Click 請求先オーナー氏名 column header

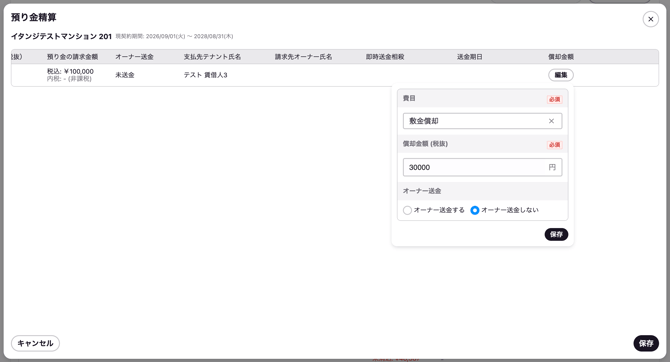coord(303,57)
